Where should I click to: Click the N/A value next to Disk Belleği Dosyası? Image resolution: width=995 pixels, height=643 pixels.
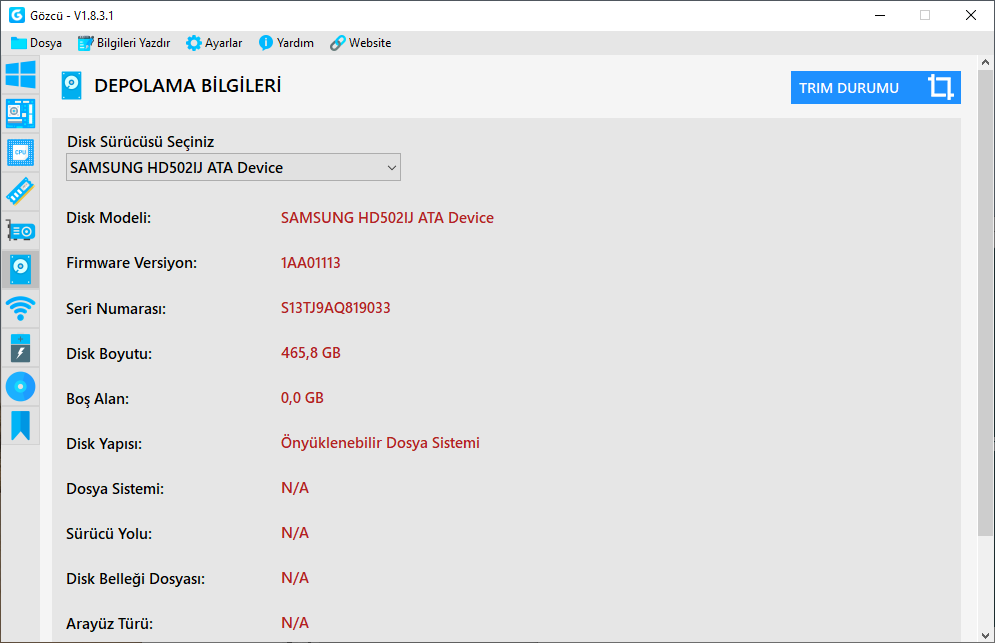coord(295,578)
